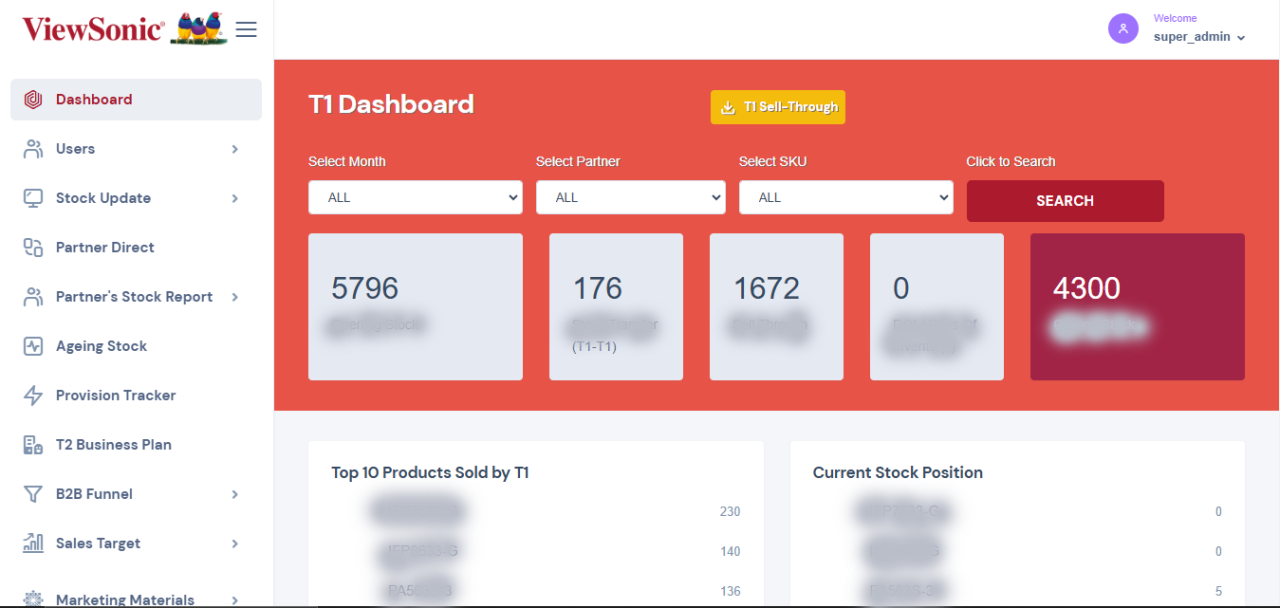The height and width of the screenshot is (608, 1280).
Task: Expand Partner's Stock Report chevron
Action: coord(235,297)
